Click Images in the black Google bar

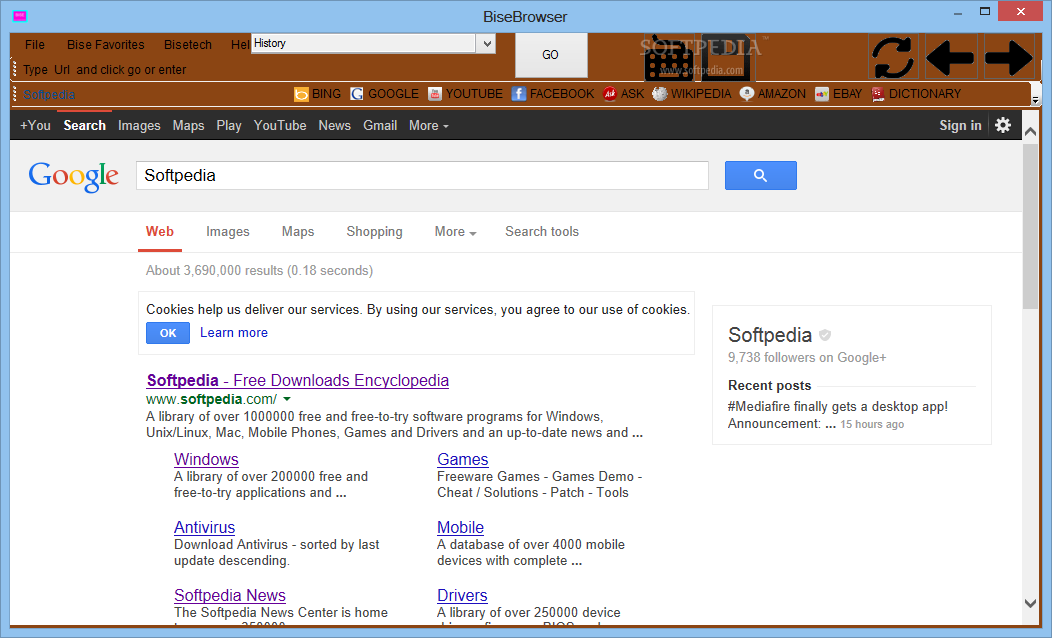(x=139, y=125)
